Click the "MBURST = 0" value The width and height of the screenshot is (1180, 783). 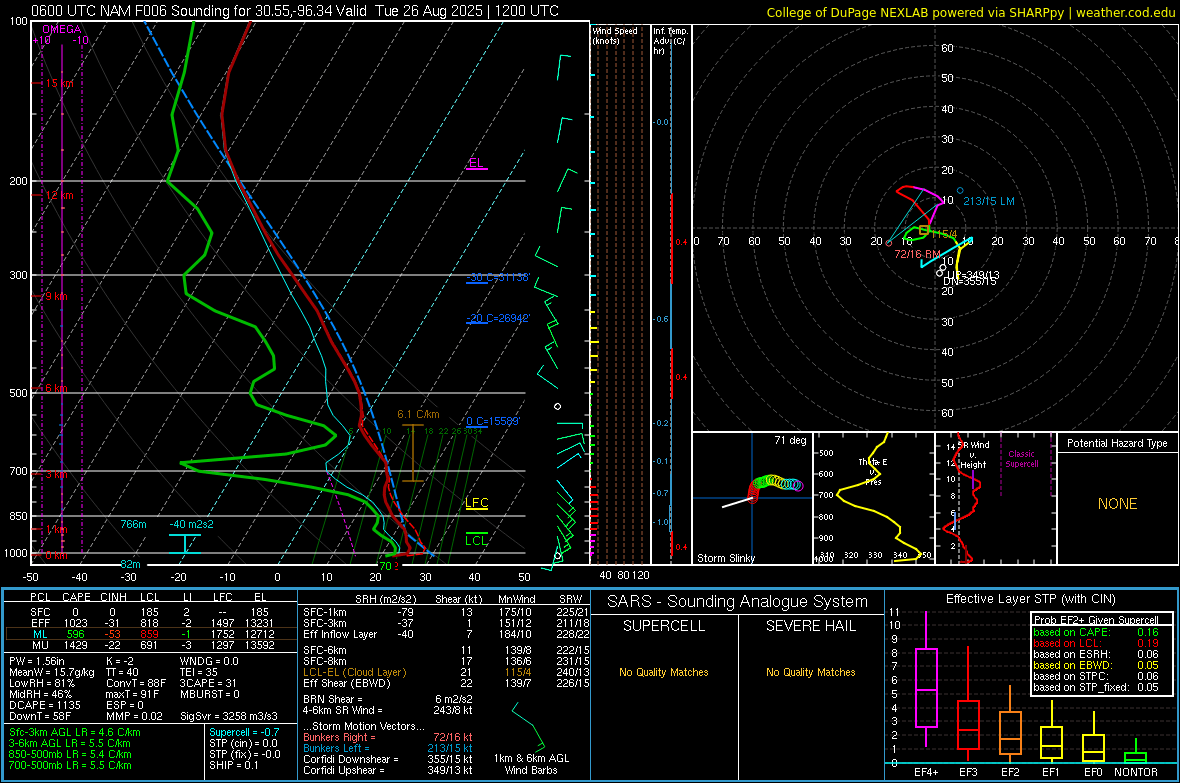pos(210,694)
